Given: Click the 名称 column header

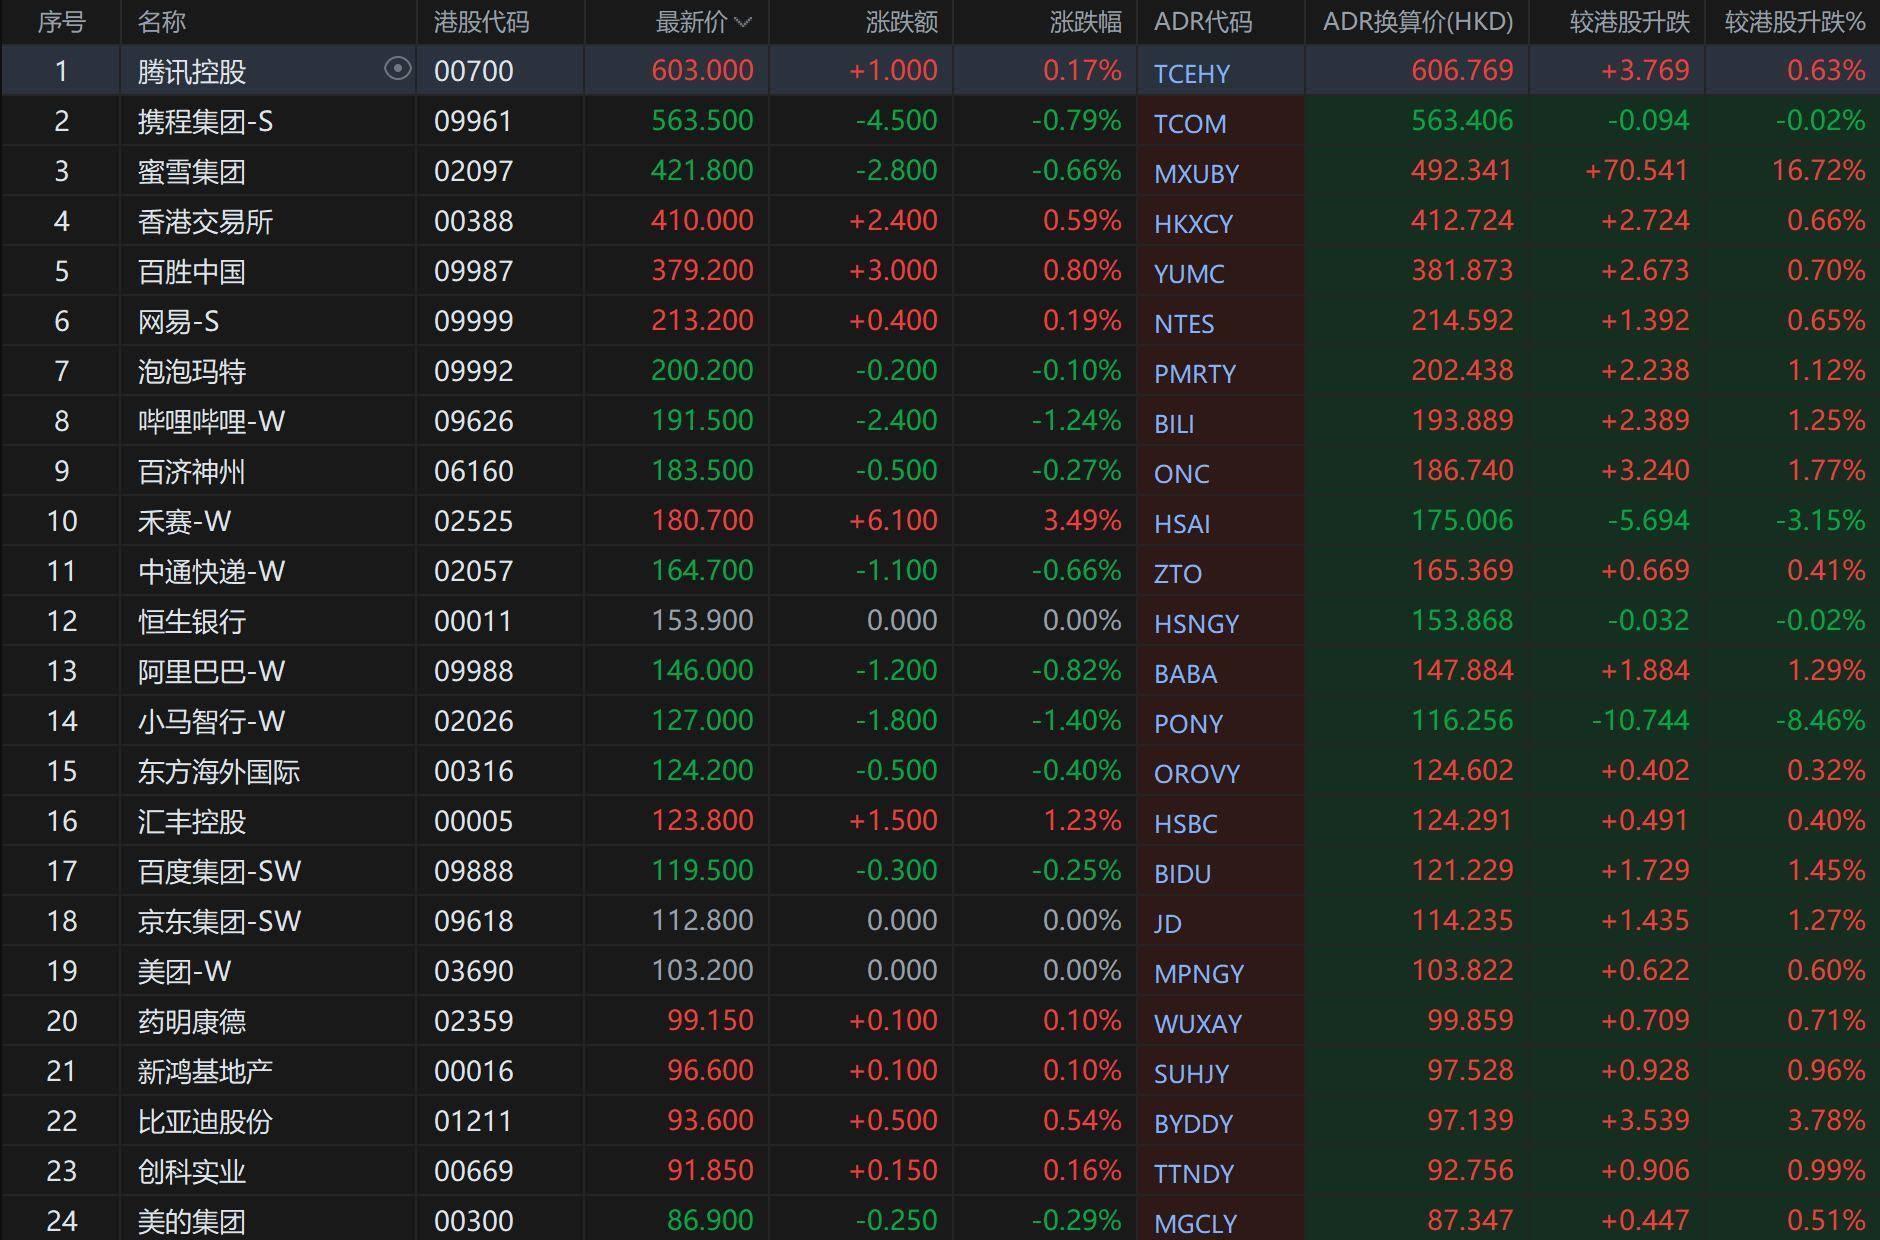Looking at the screenshot, I should click(x=162, y=22).
